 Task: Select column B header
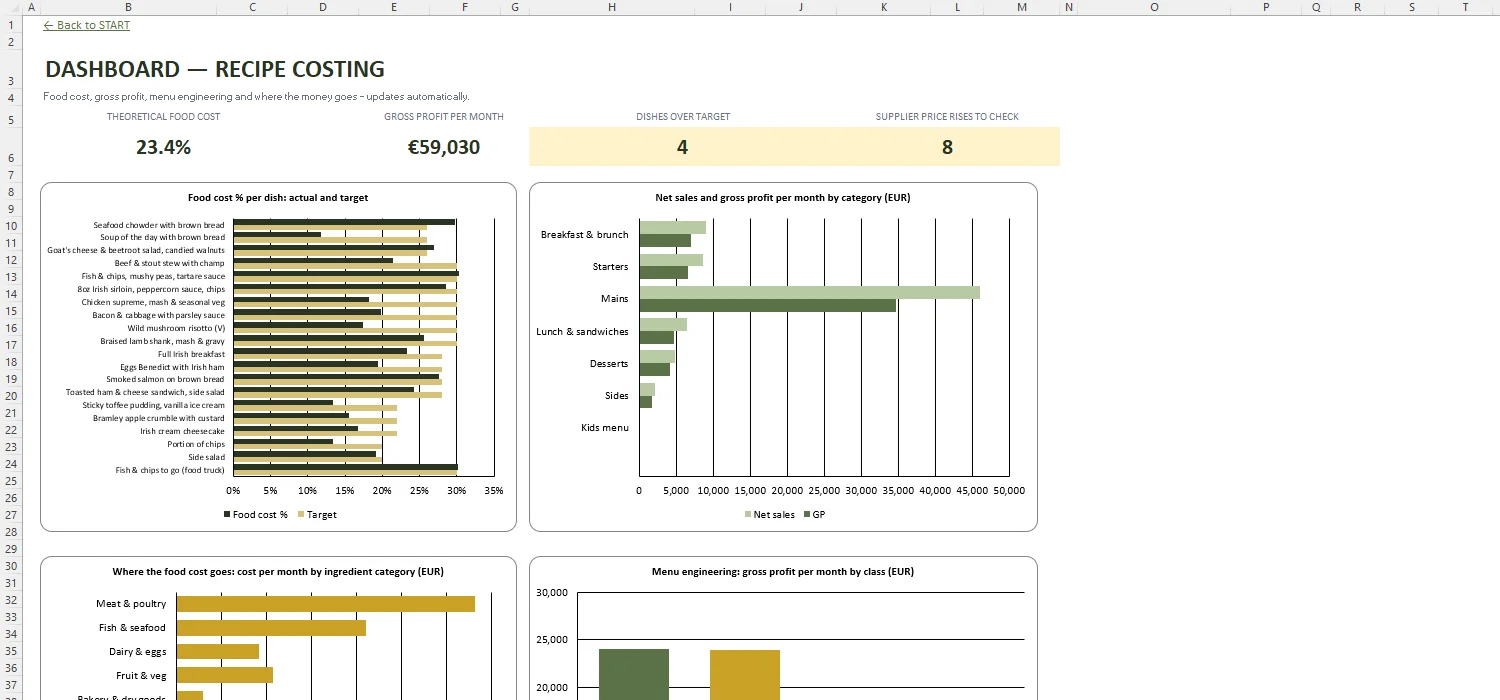pyautogui.click(x=128, y=7)
